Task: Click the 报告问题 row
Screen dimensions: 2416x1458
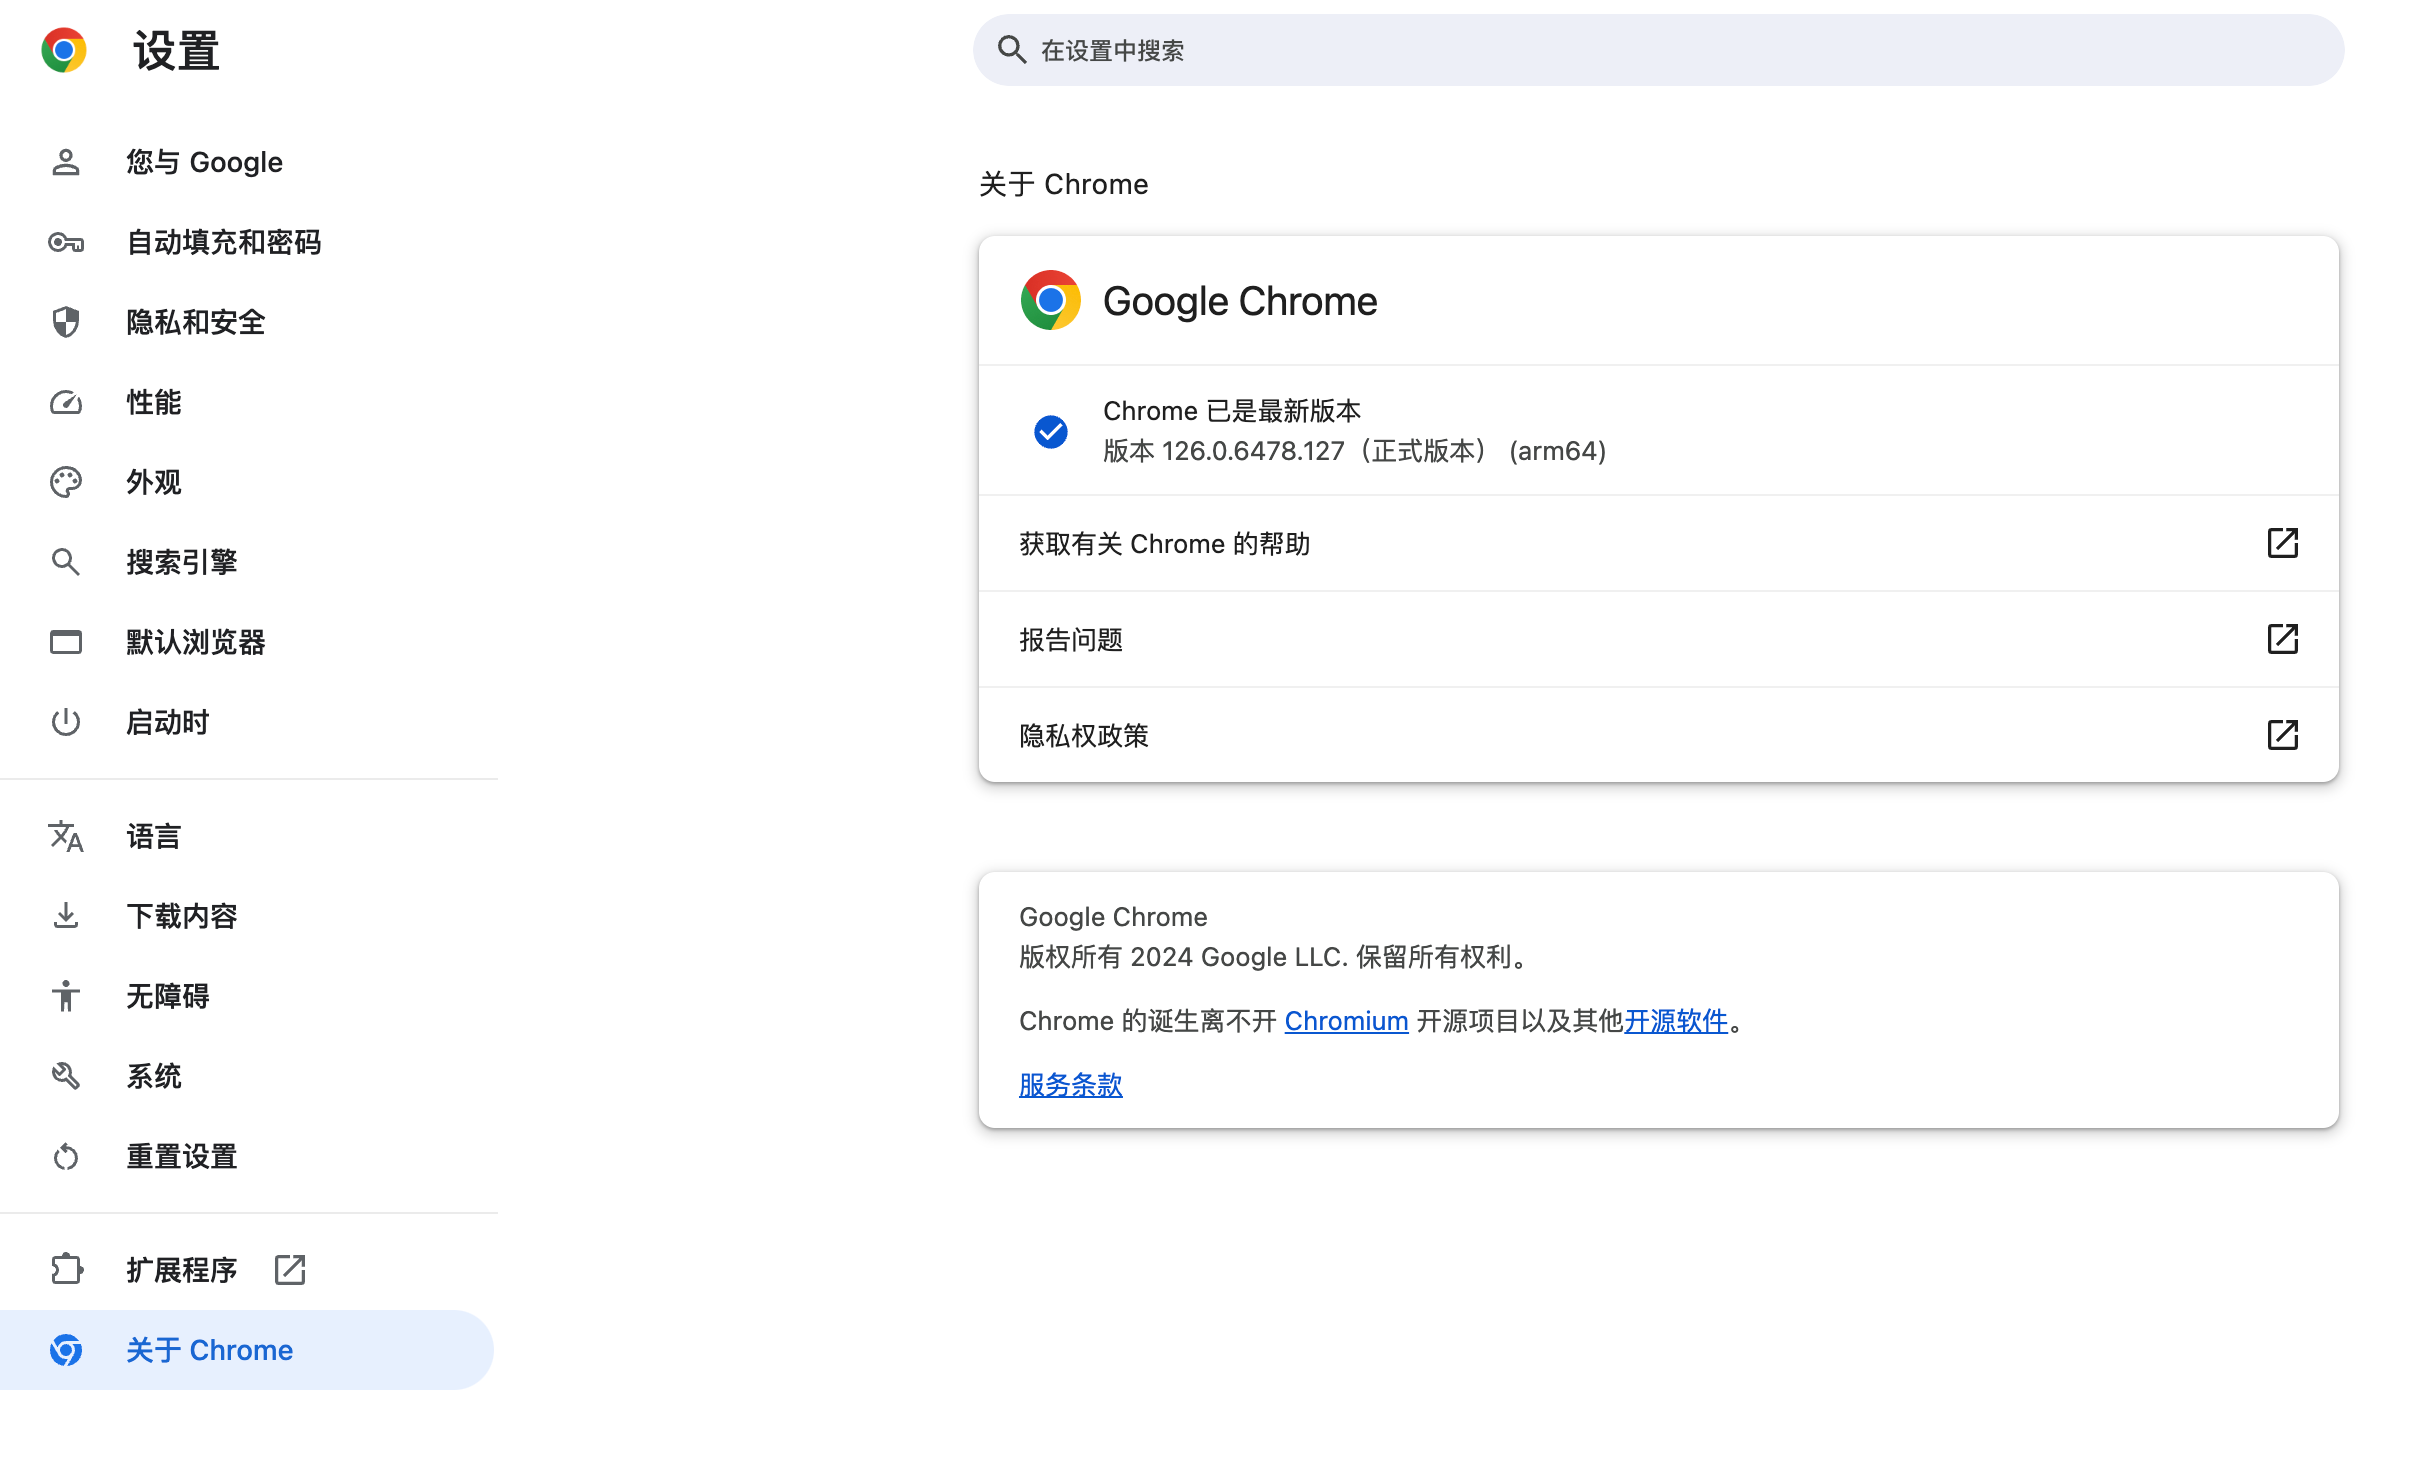Action: coord(1658,639)
